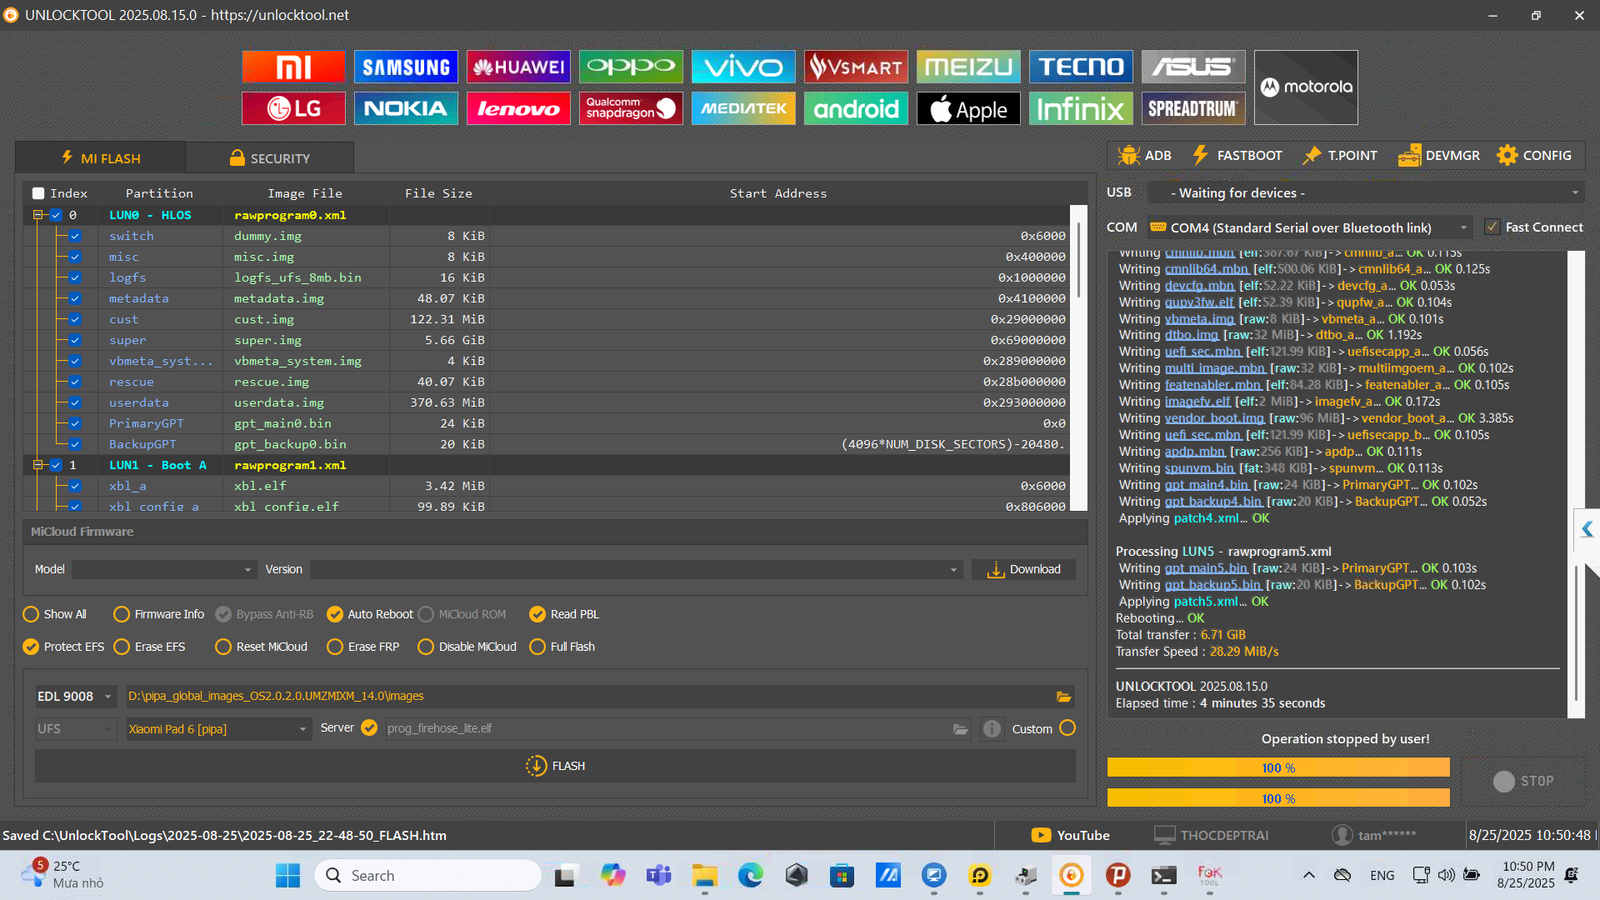The image size is (1600, 900).
Task: Click the lower 100 % progress bar
Action: pos(1278,798)
